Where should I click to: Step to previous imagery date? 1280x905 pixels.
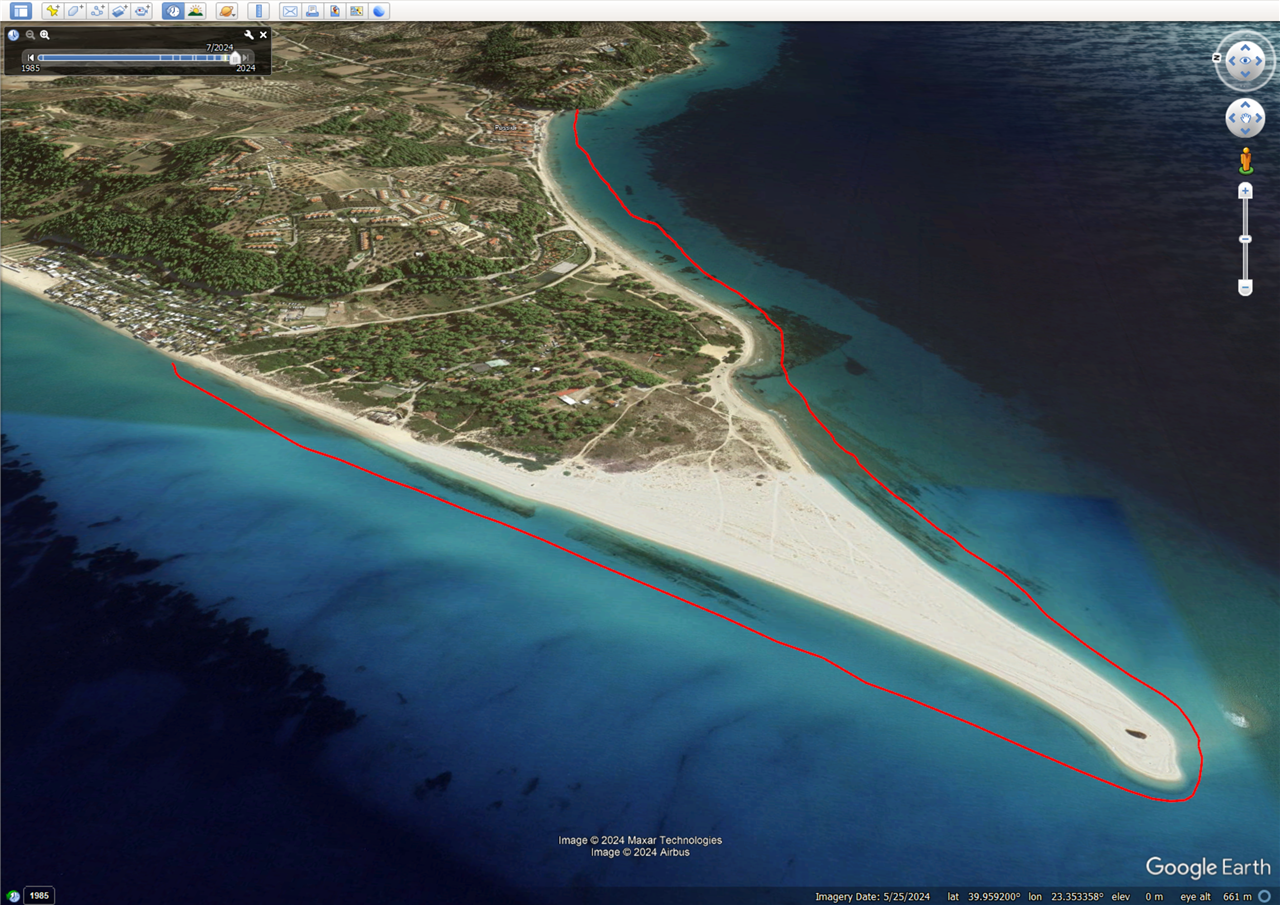click(x=31, y=58)
